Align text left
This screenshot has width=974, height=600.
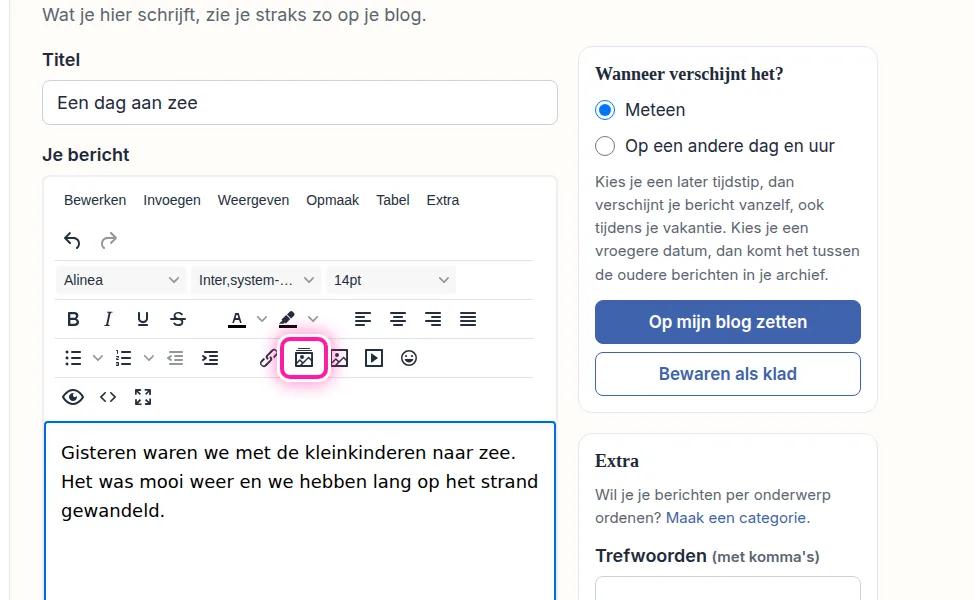tap(363, 319)
